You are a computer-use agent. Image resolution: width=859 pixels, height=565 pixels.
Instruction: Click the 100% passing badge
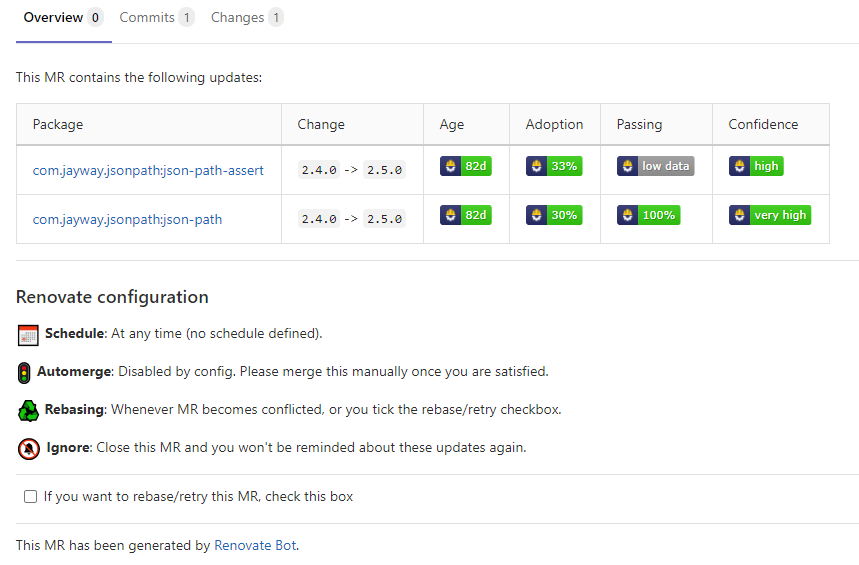tap(649, 215)
